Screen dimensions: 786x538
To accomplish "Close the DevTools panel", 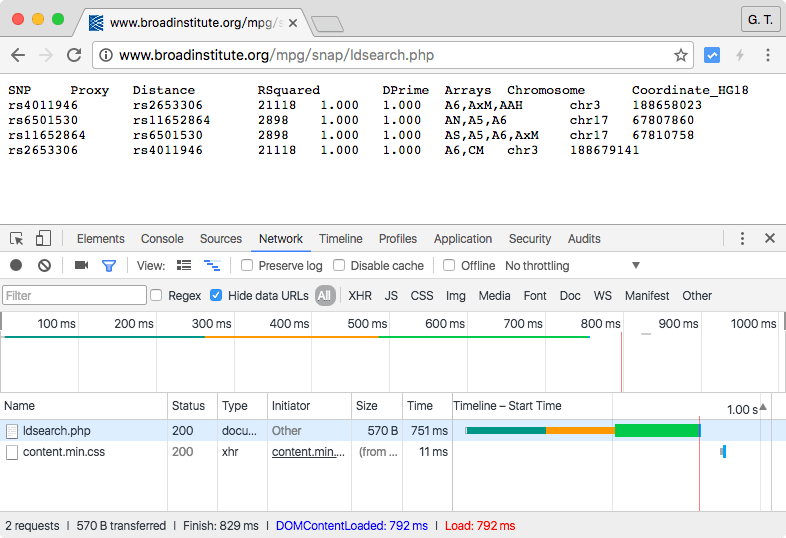I will 770,239.
